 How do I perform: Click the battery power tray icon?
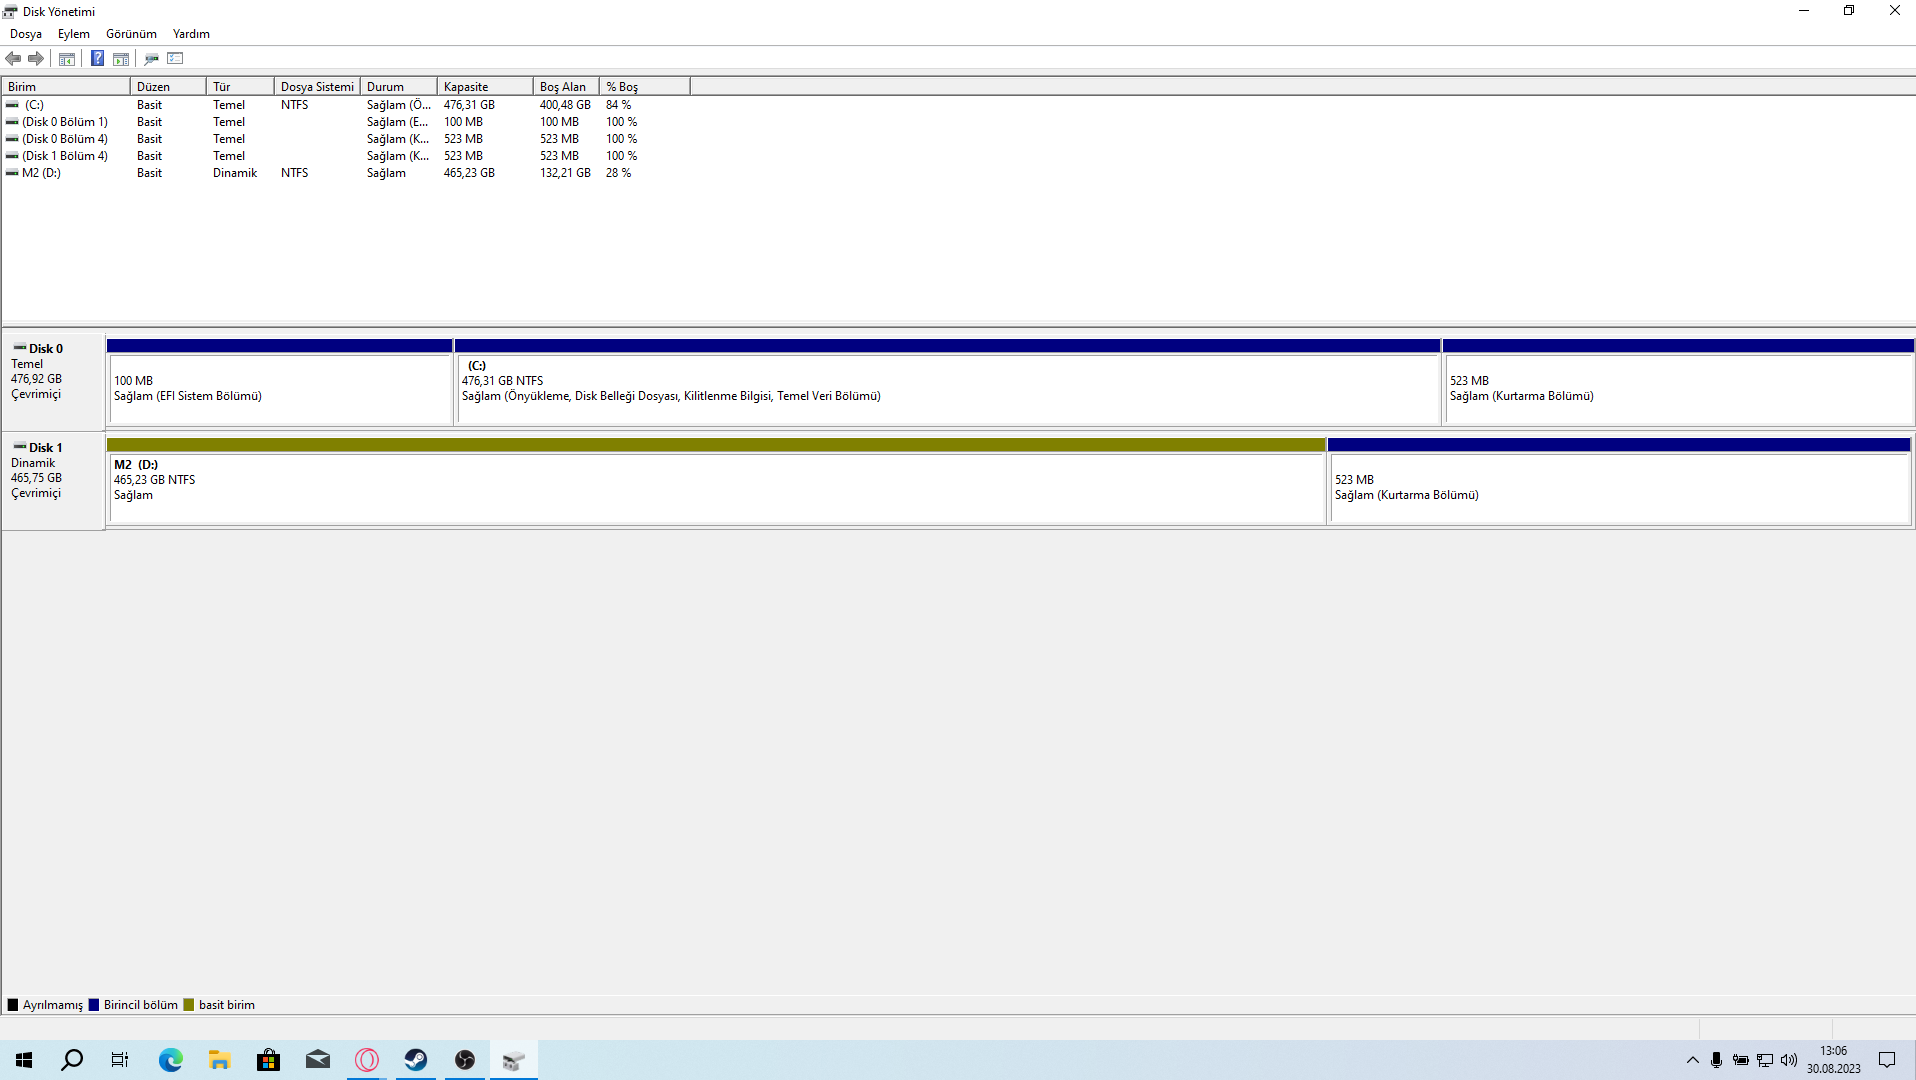click(1741, 1060)
